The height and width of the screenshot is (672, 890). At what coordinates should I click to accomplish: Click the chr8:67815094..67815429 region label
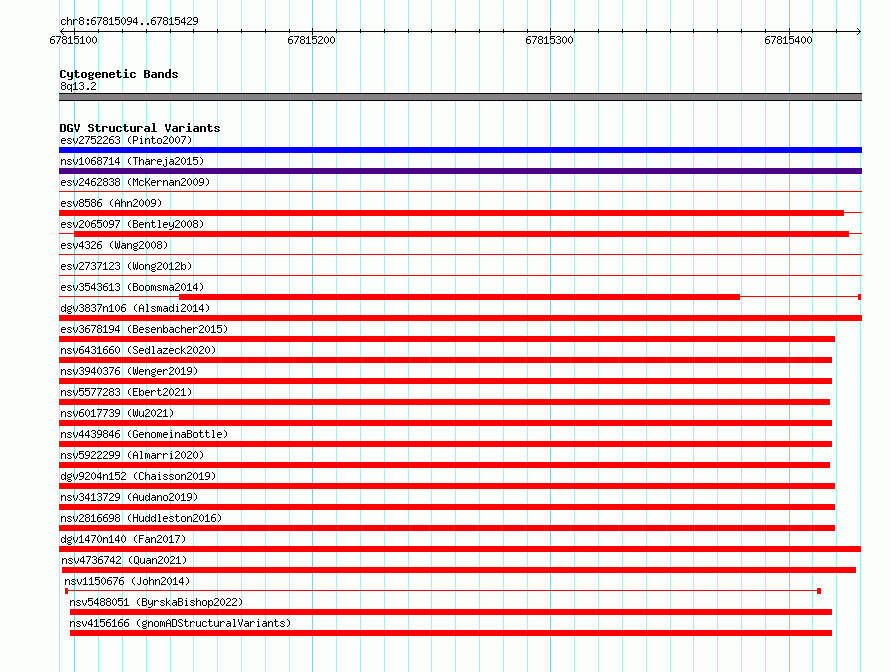[129, 22]
